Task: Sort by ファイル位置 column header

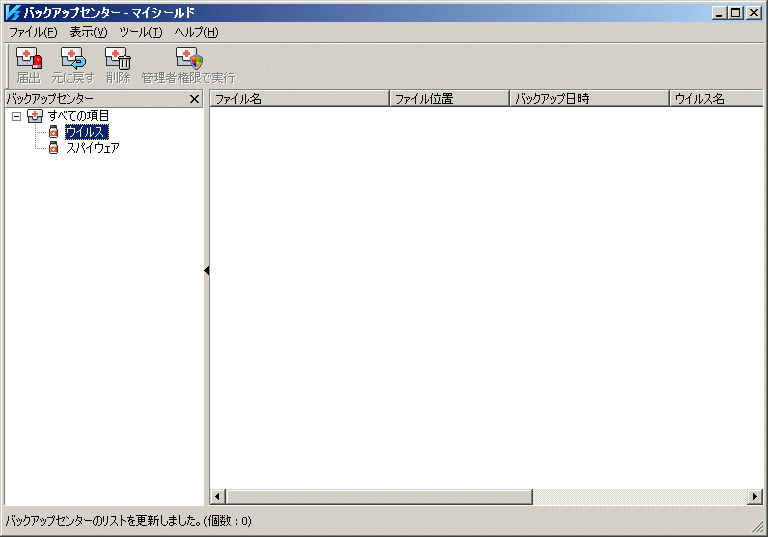Action: point(449,98)
